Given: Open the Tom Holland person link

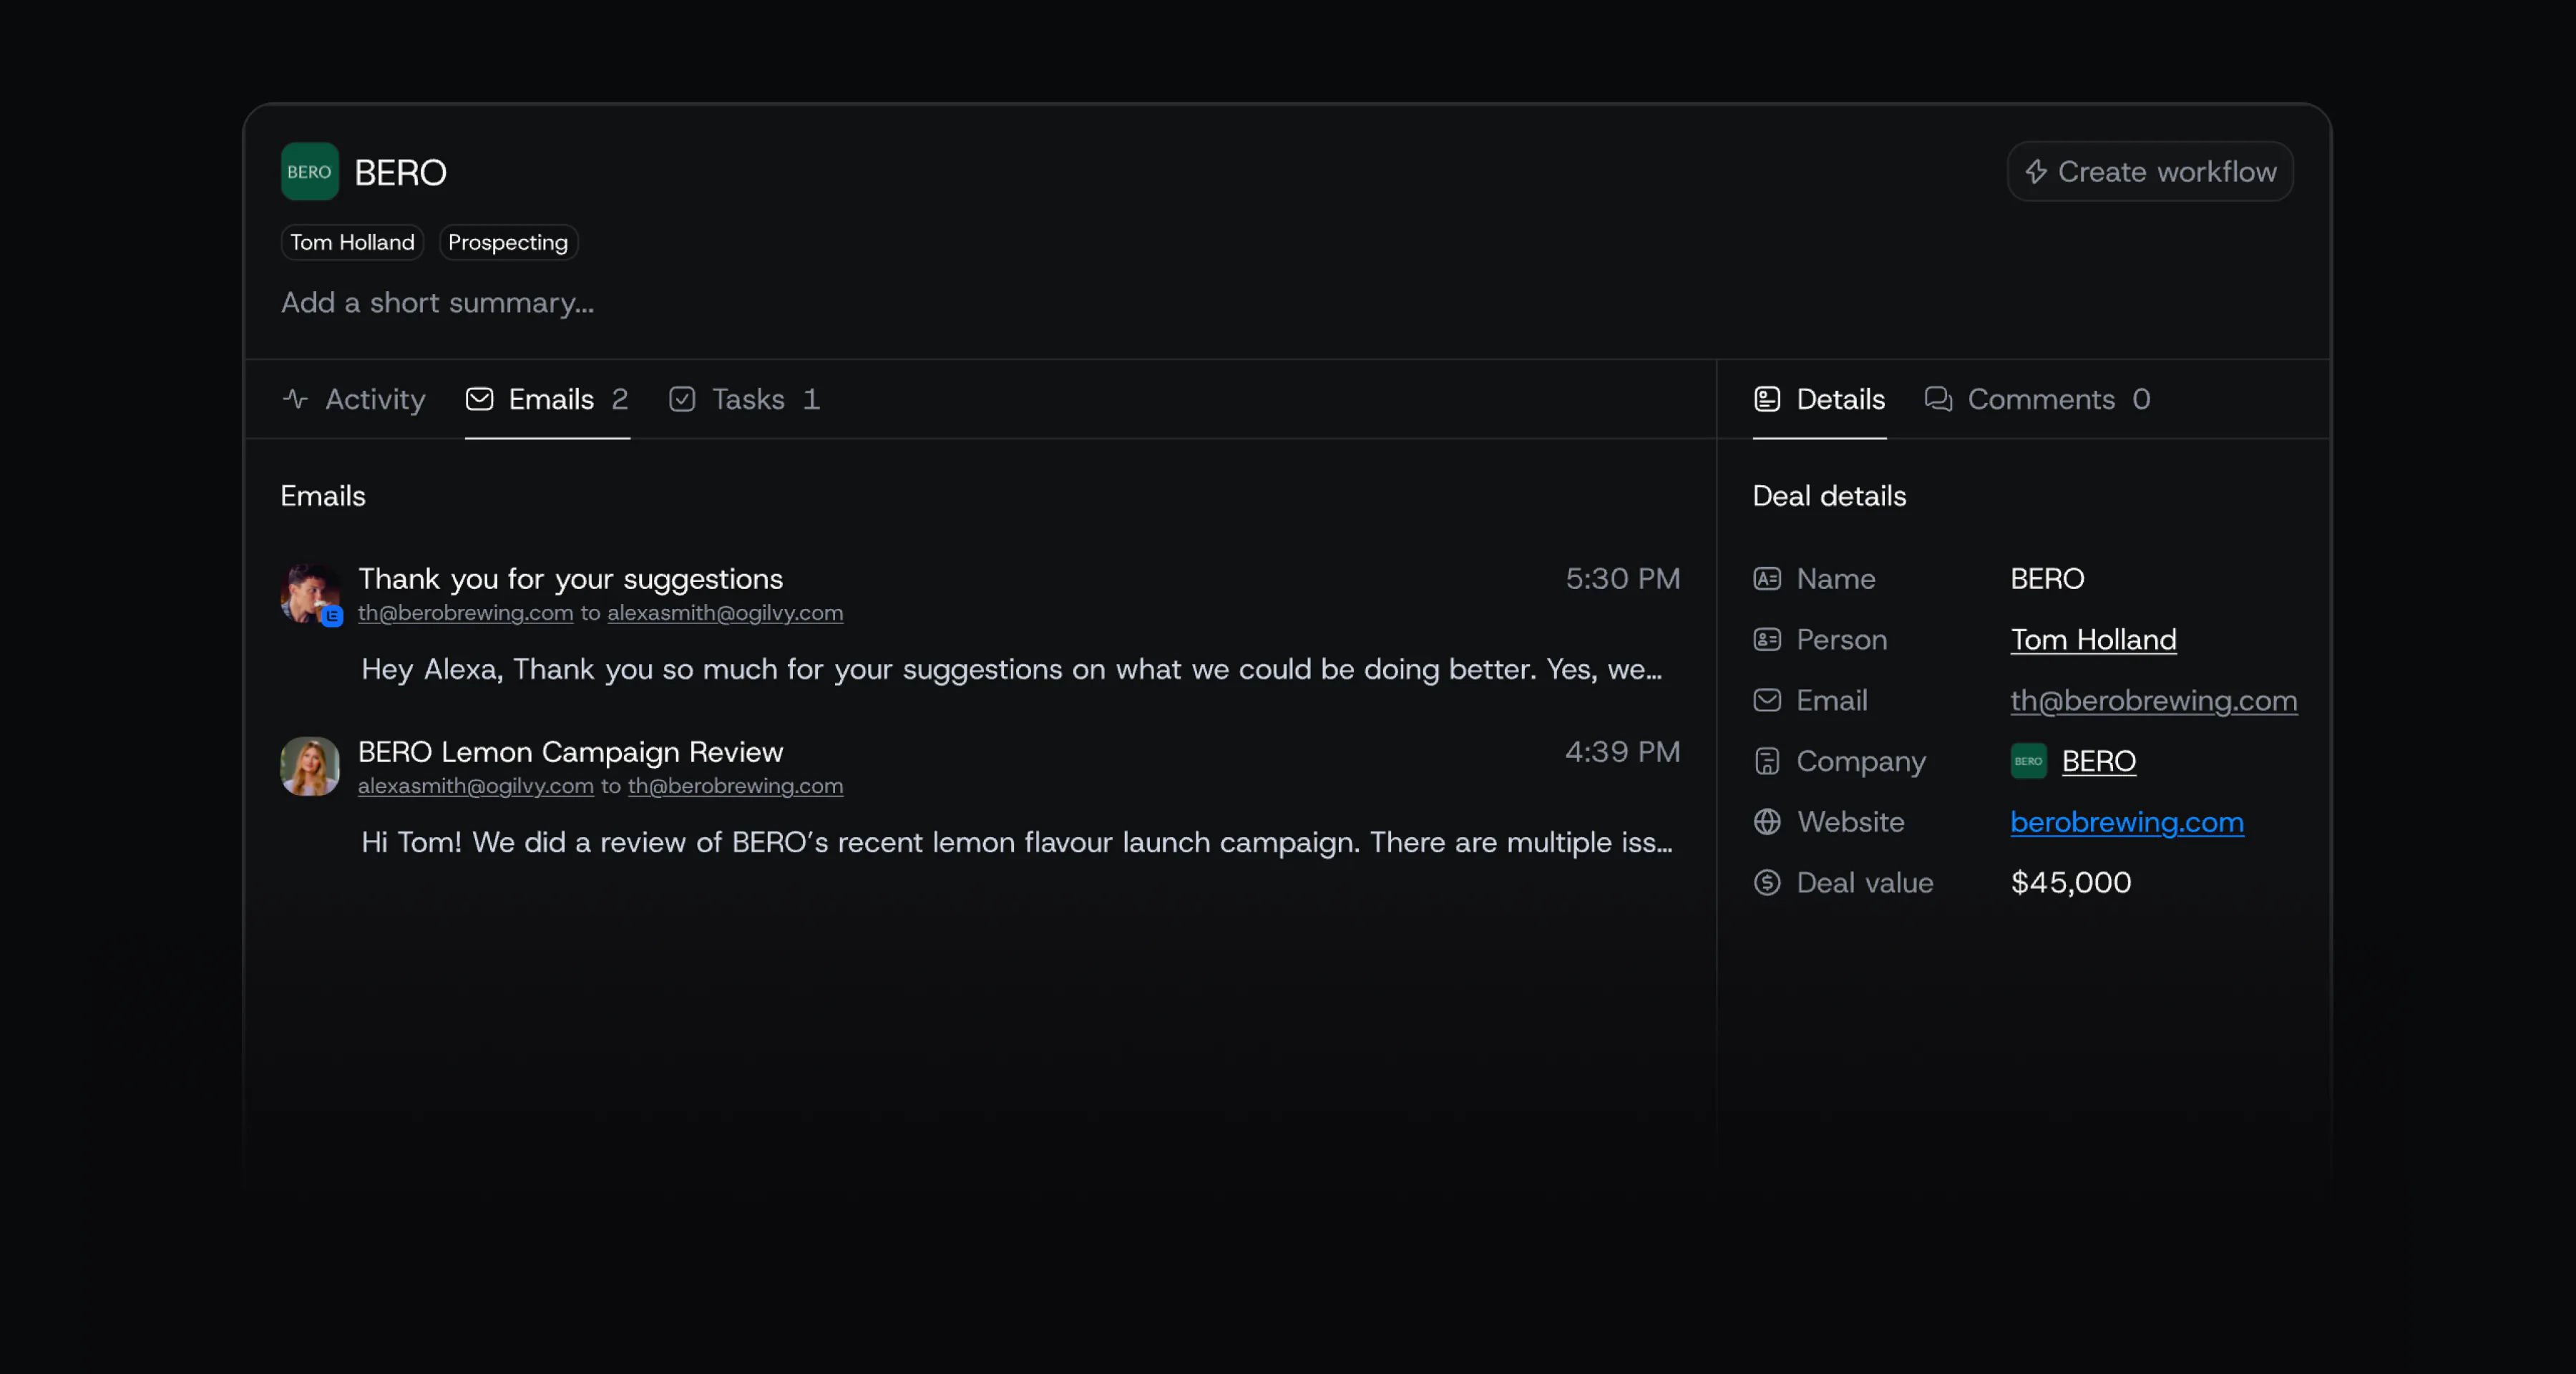Looking at the screenshot, I should click(2093, 639).
